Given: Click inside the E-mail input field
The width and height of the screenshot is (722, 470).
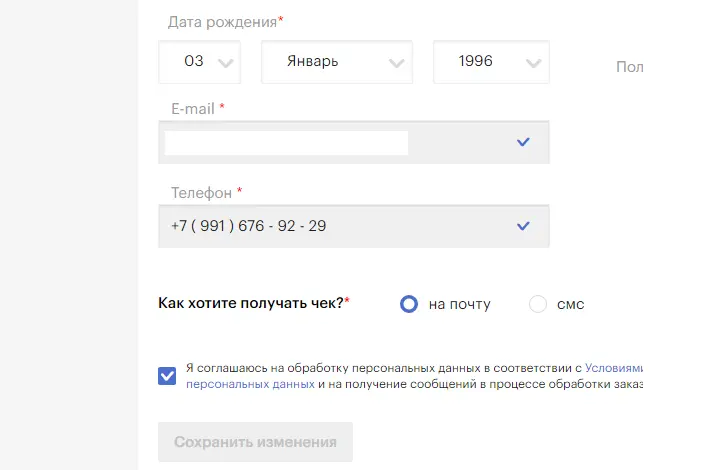Looking at the screenshot, I should [354, 142].
